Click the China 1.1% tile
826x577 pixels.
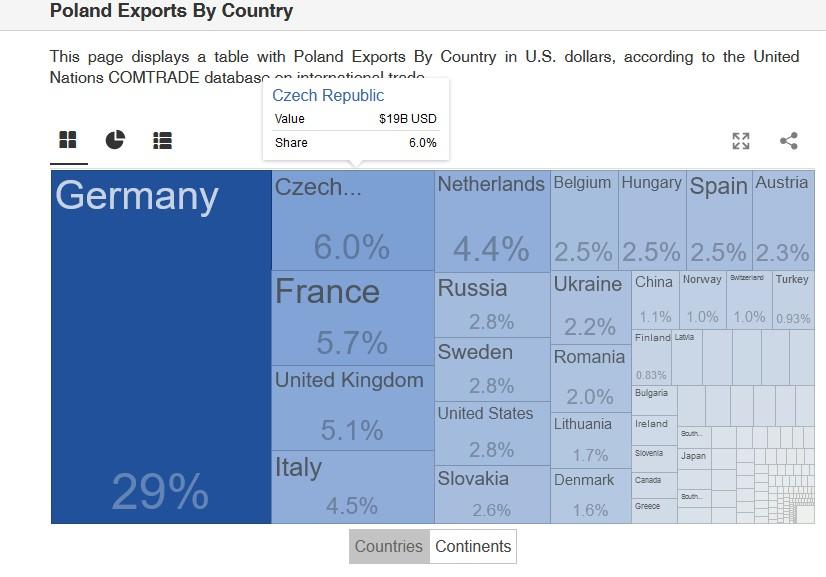(655, 300)
